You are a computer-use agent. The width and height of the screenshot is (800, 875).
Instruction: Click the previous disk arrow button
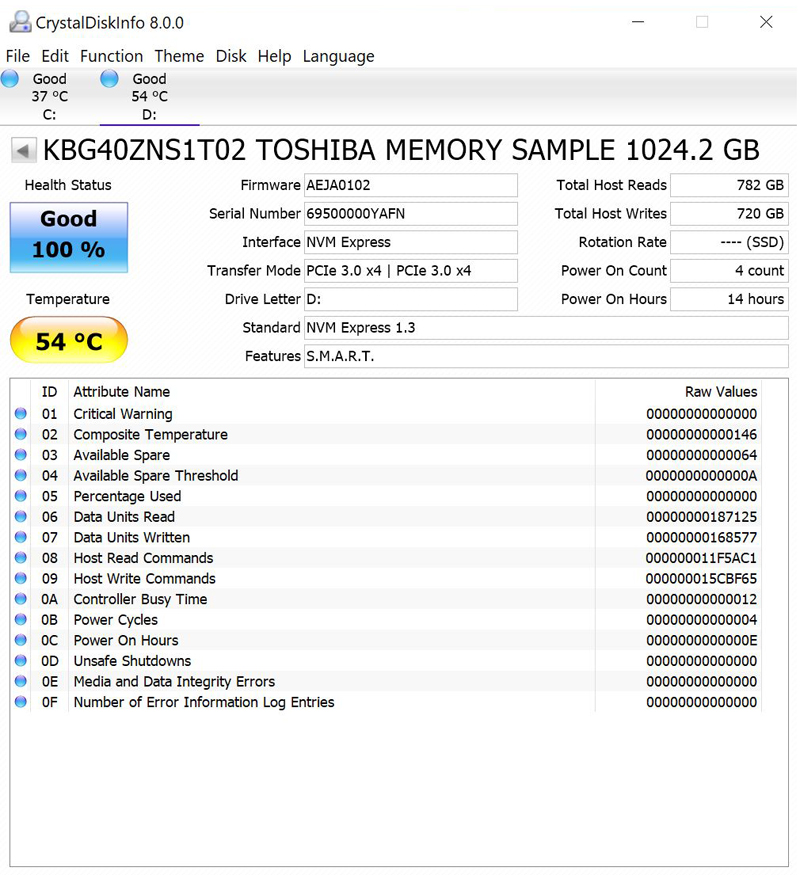point(23,150)
